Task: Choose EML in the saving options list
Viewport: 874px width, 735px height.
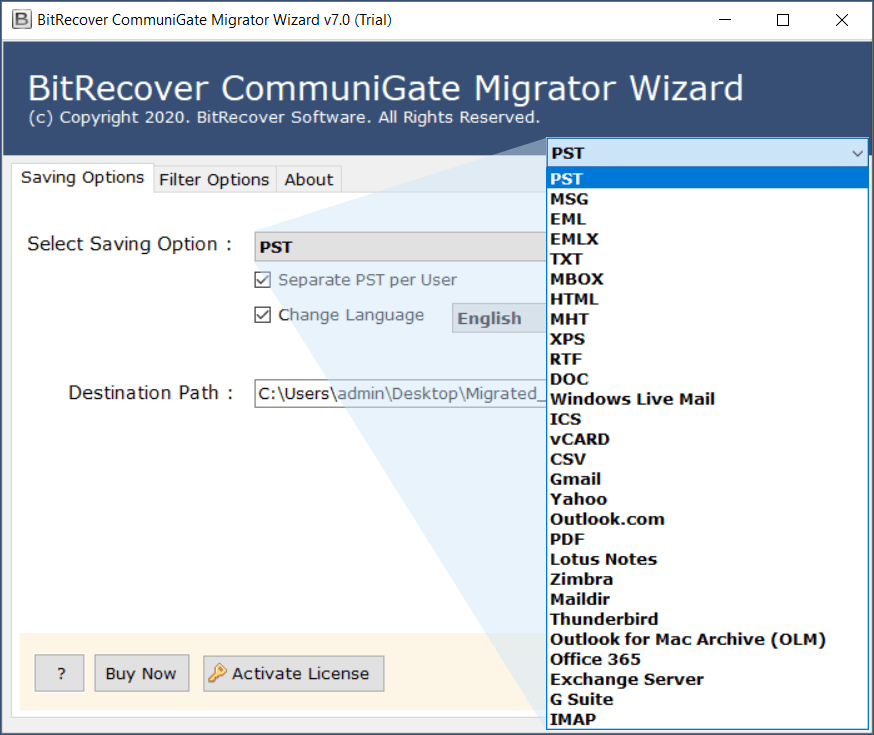Action: click(707, 219)
